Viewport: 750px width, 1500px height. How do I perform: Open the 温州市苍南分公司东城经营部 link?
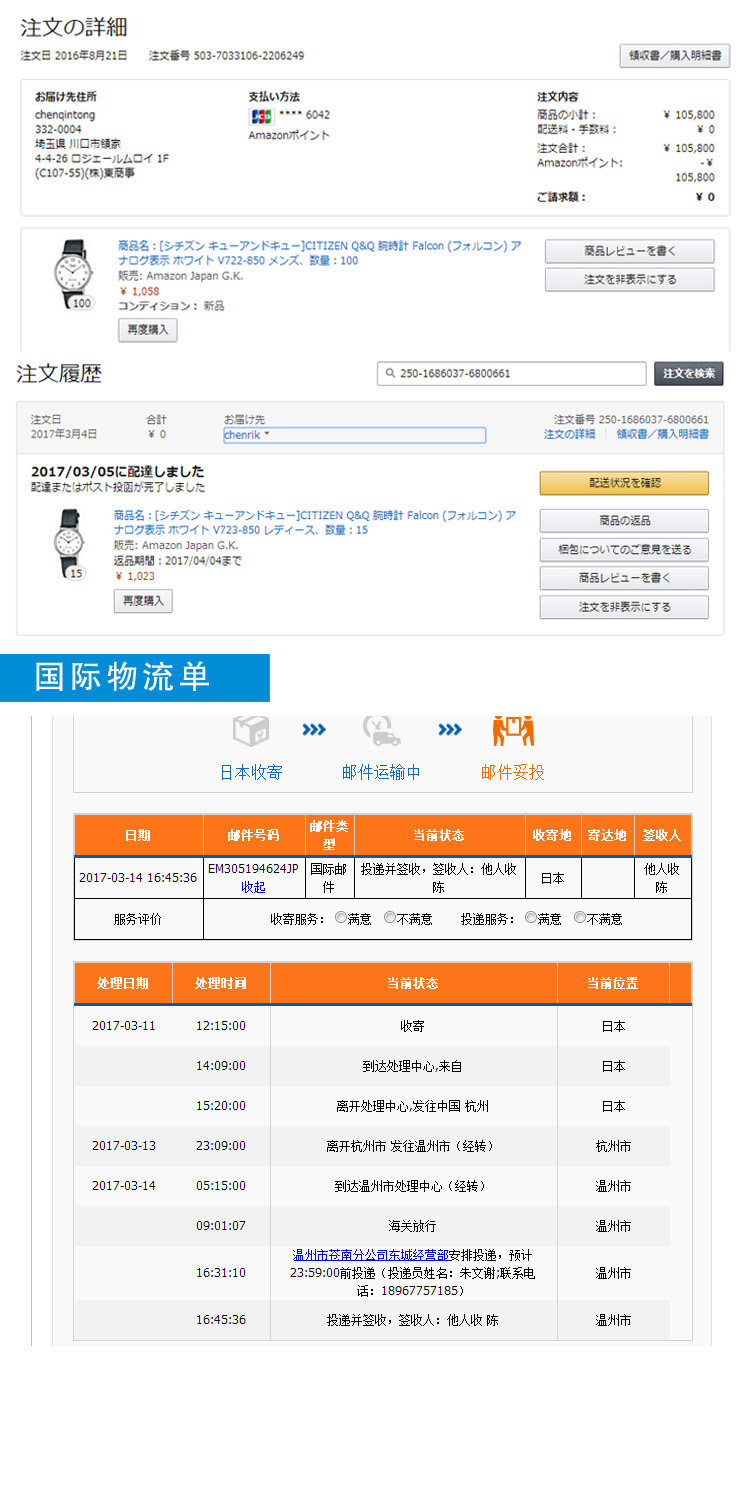[370, 1255]
